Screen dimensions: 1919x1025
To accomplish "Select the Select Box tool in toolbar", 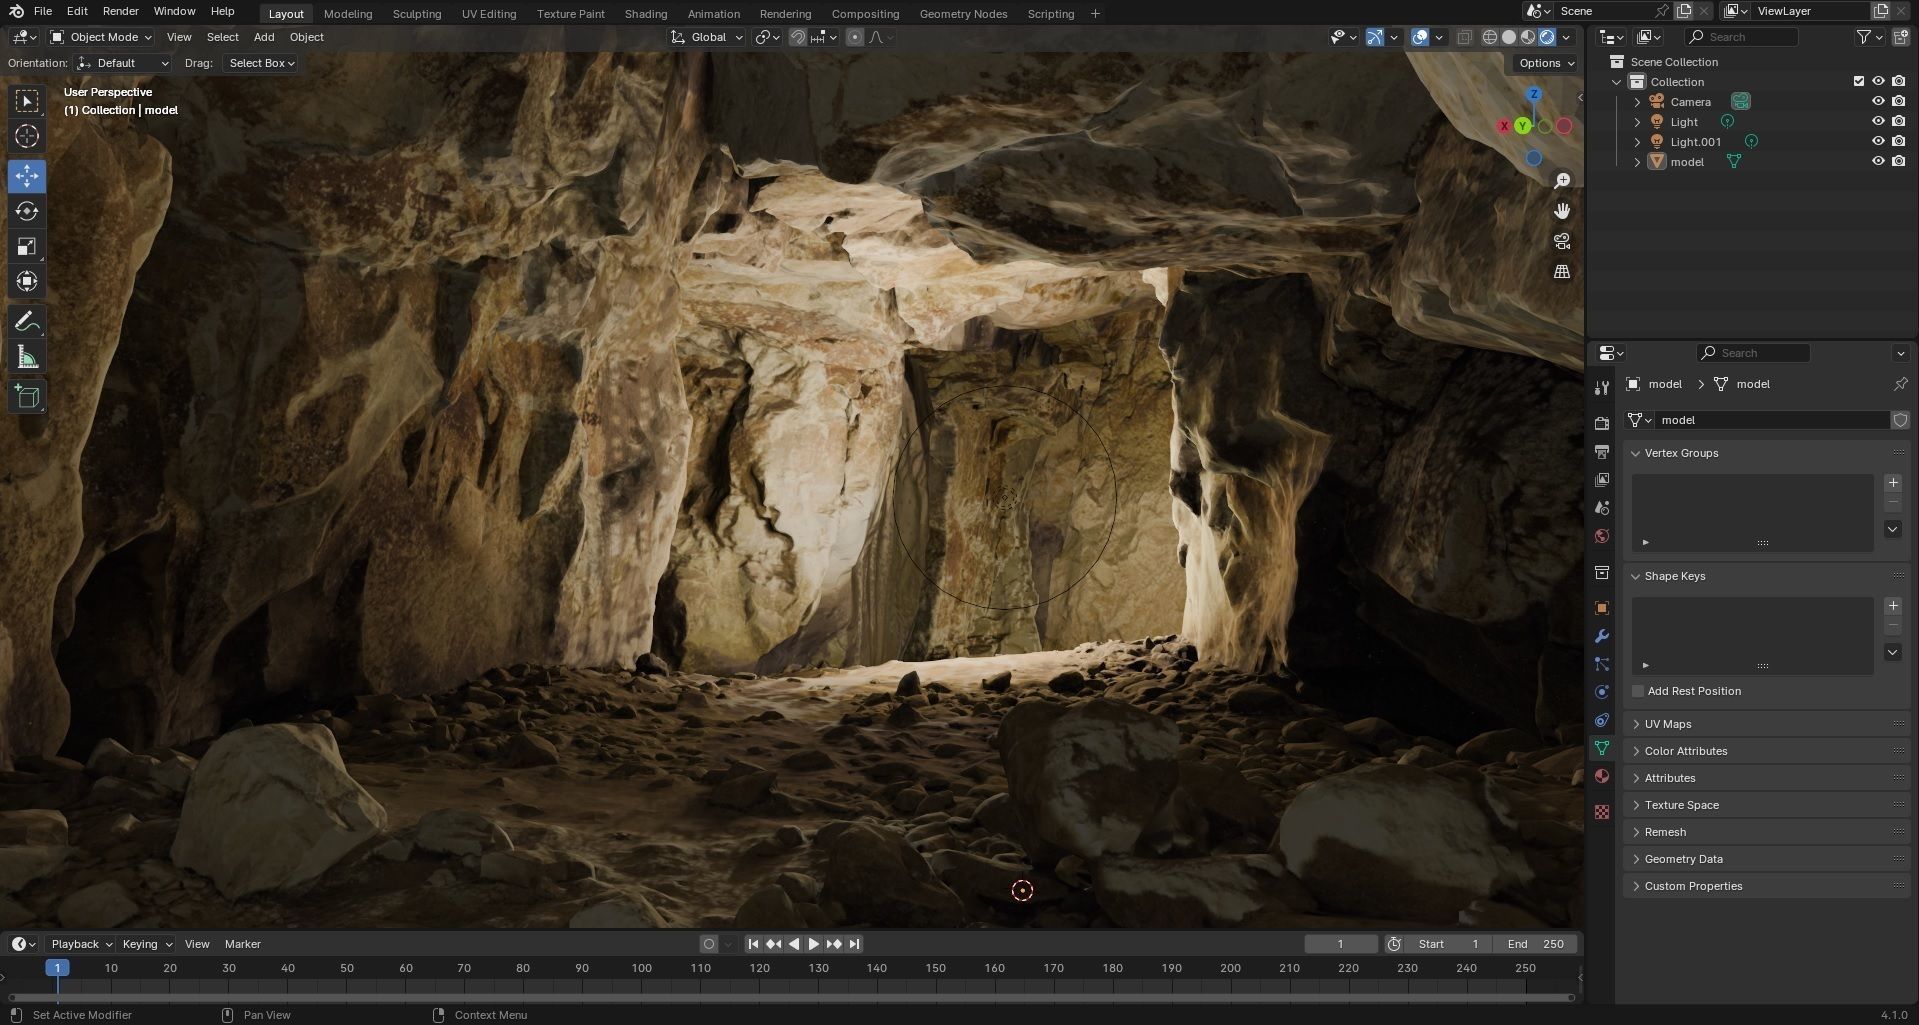I will 27,101.
